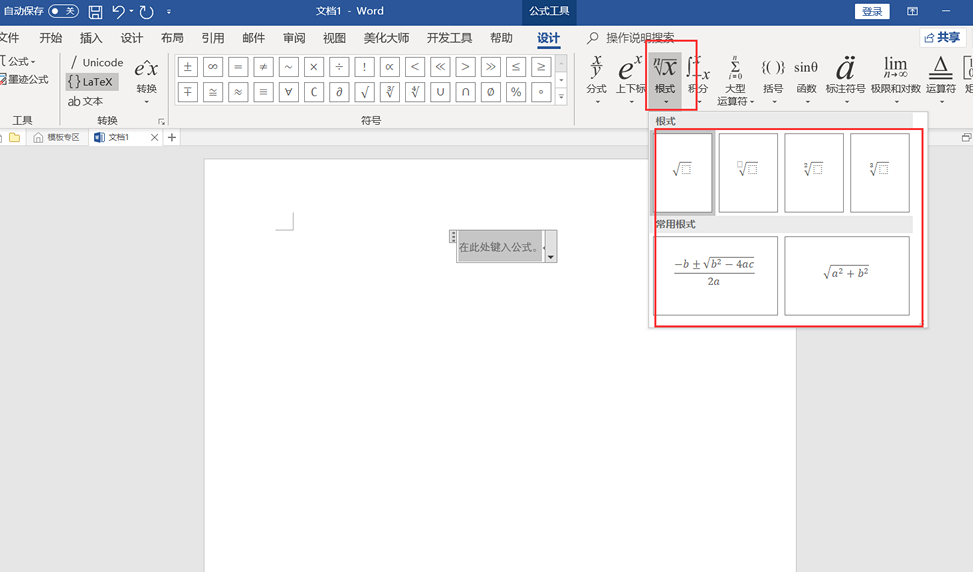Open the 标注符号 (Accent) dropdown
This screenshot has height=572, width=973.
point(845,79)
